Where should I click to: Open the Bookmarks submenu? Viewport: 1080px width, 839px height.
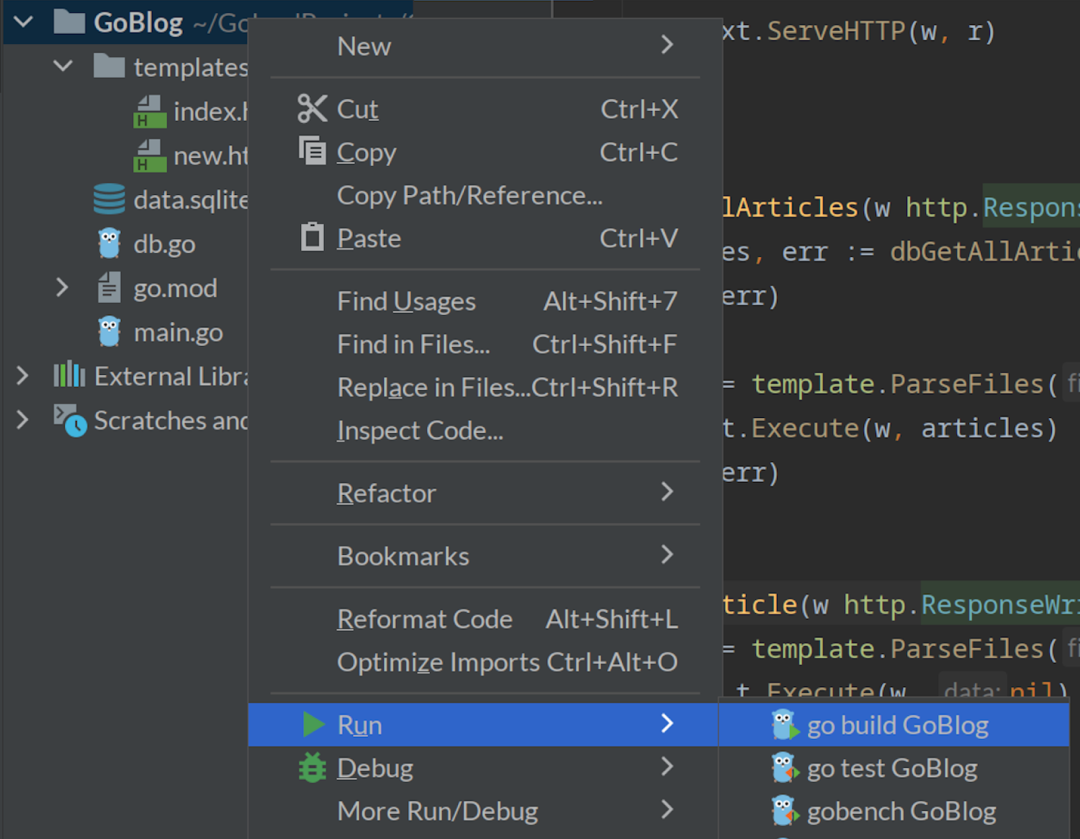485,555
